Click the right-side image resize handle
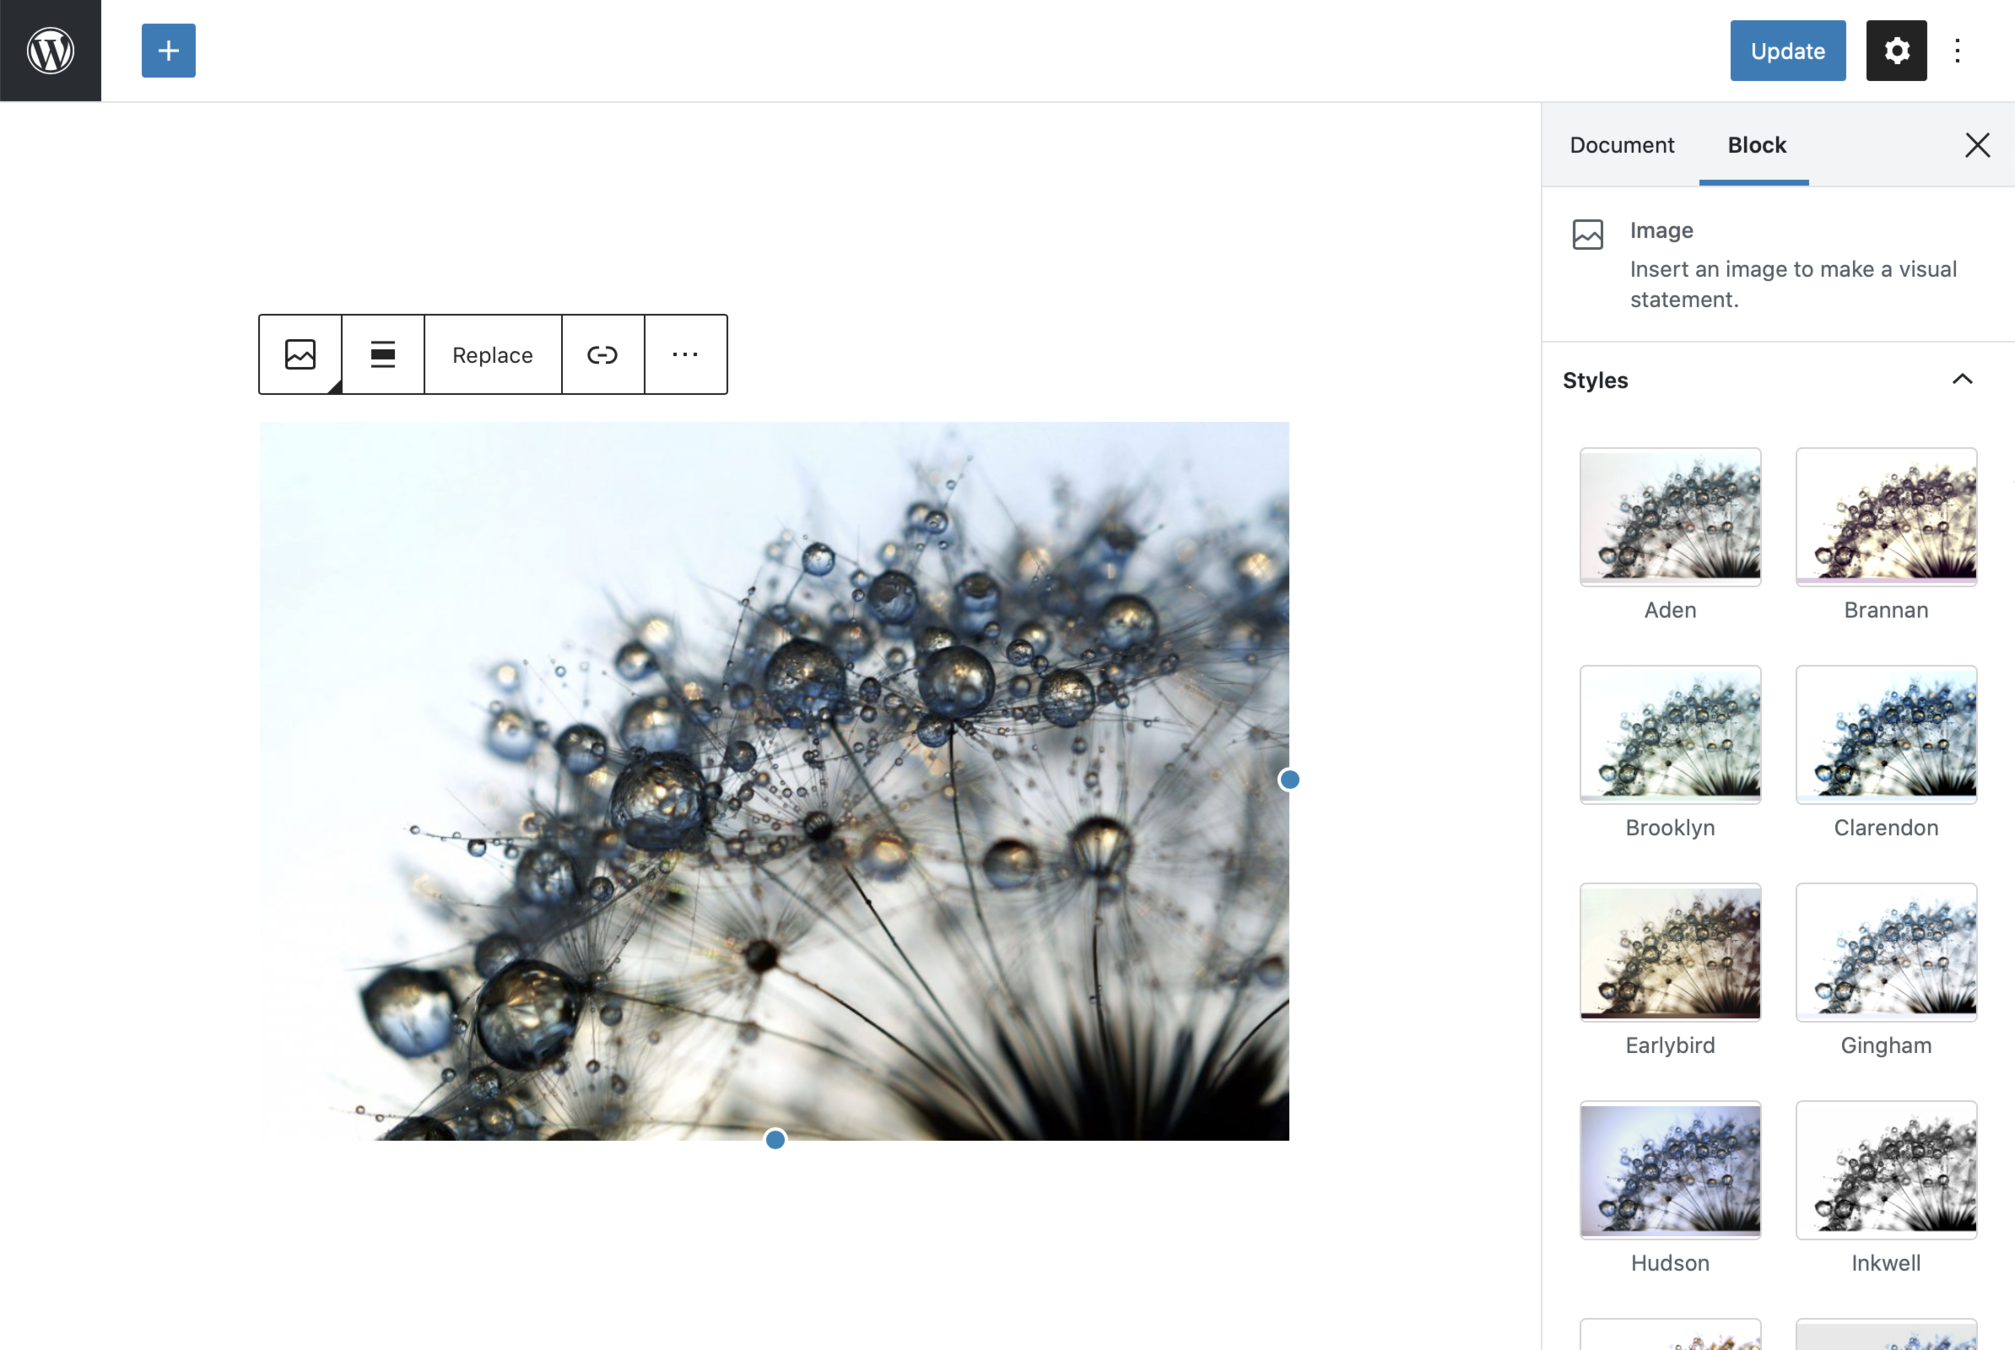The image size is (2015, 1350). pyautogui.click(x=1289, y=779)
